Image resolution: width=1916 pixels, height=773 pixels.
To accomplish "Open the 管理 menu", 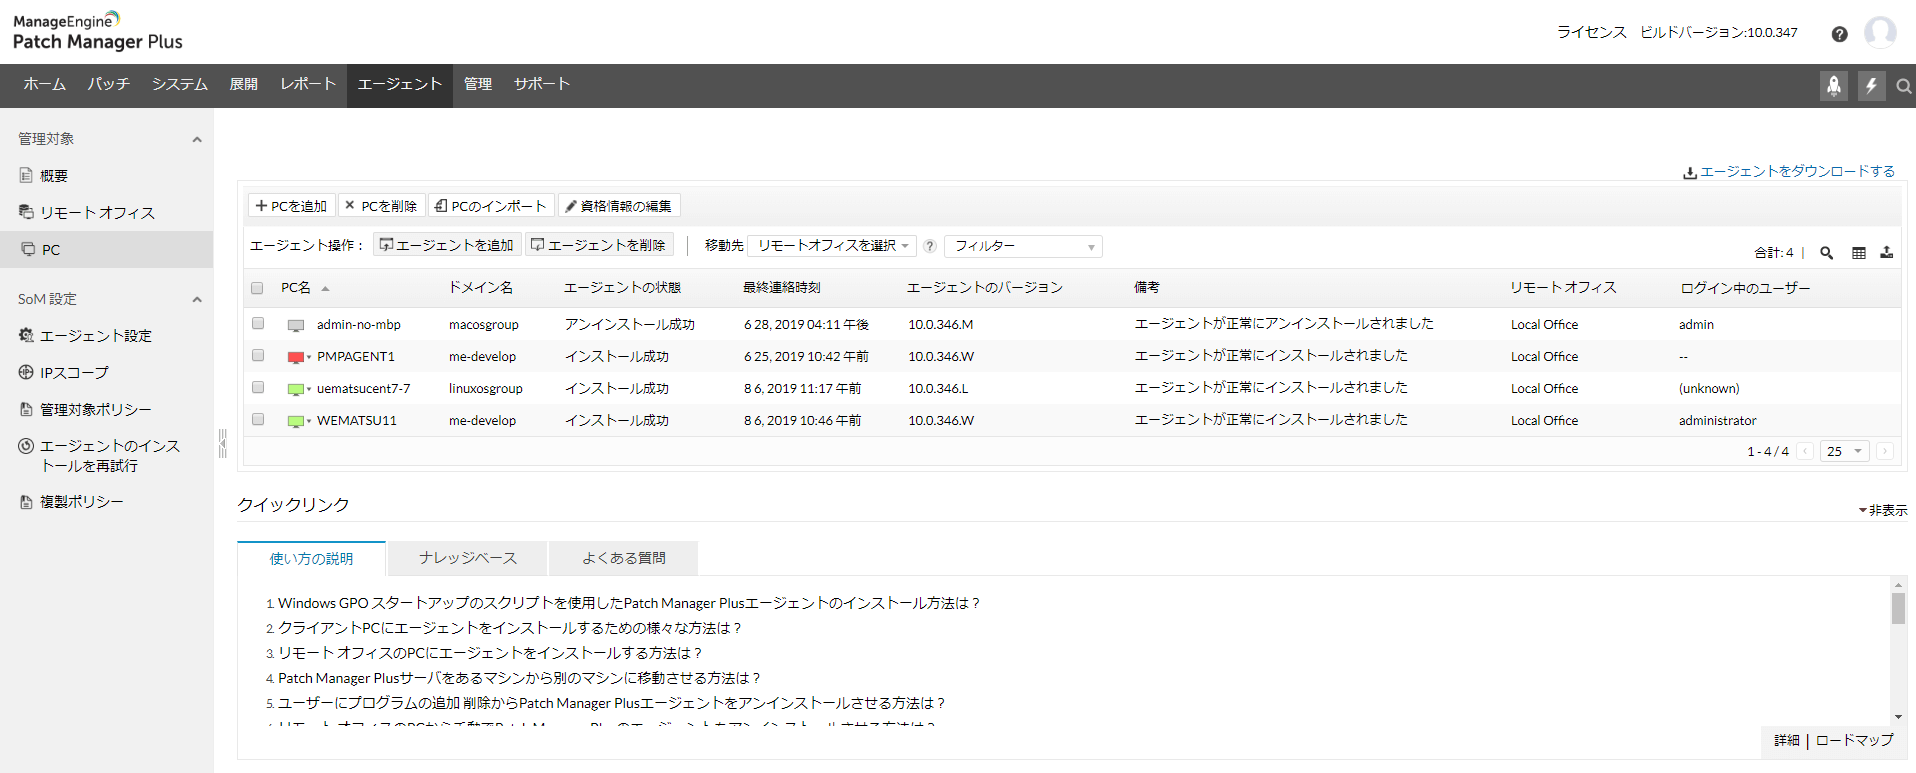I will click(478, 85).
